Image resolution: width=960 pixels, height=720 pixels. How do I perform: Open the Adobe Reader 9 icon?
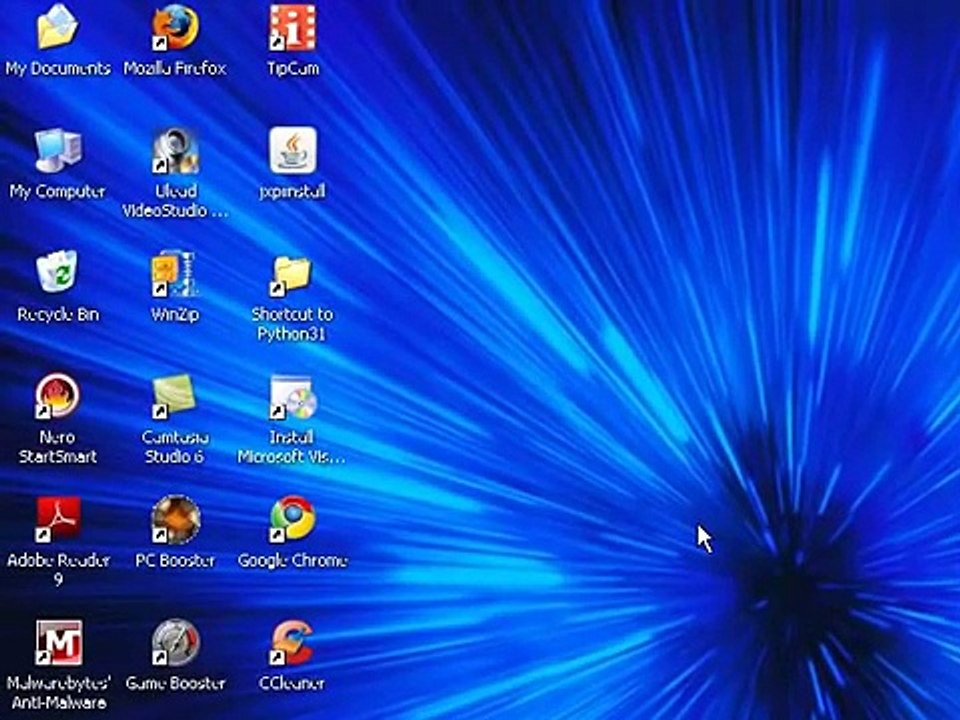58,520
